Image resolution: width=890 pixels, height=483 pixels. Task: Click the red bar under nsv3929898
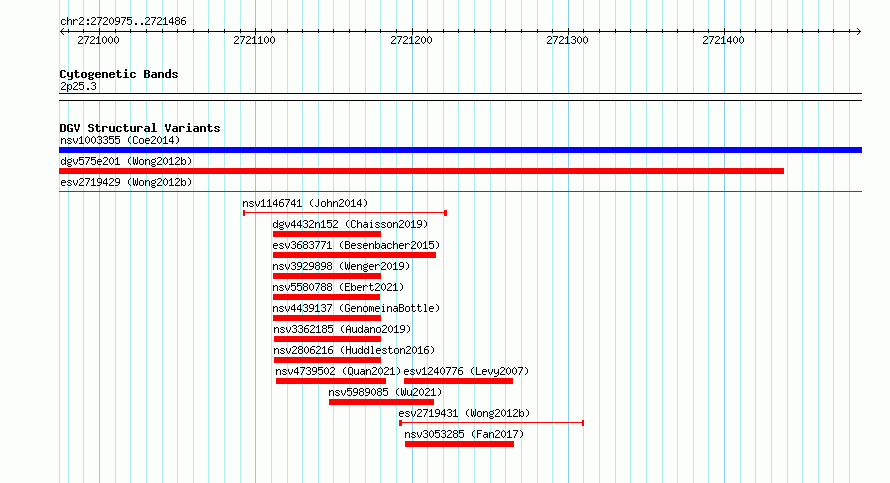(326, 276)
